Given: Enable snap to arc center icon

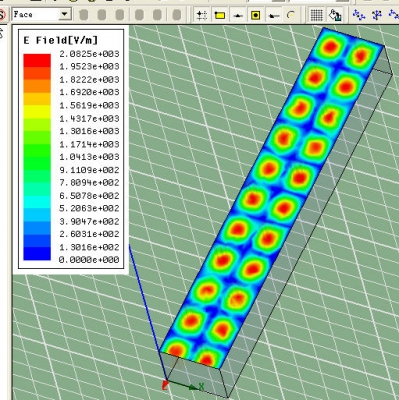Looking at the screenshot, I should click(291, 15).
